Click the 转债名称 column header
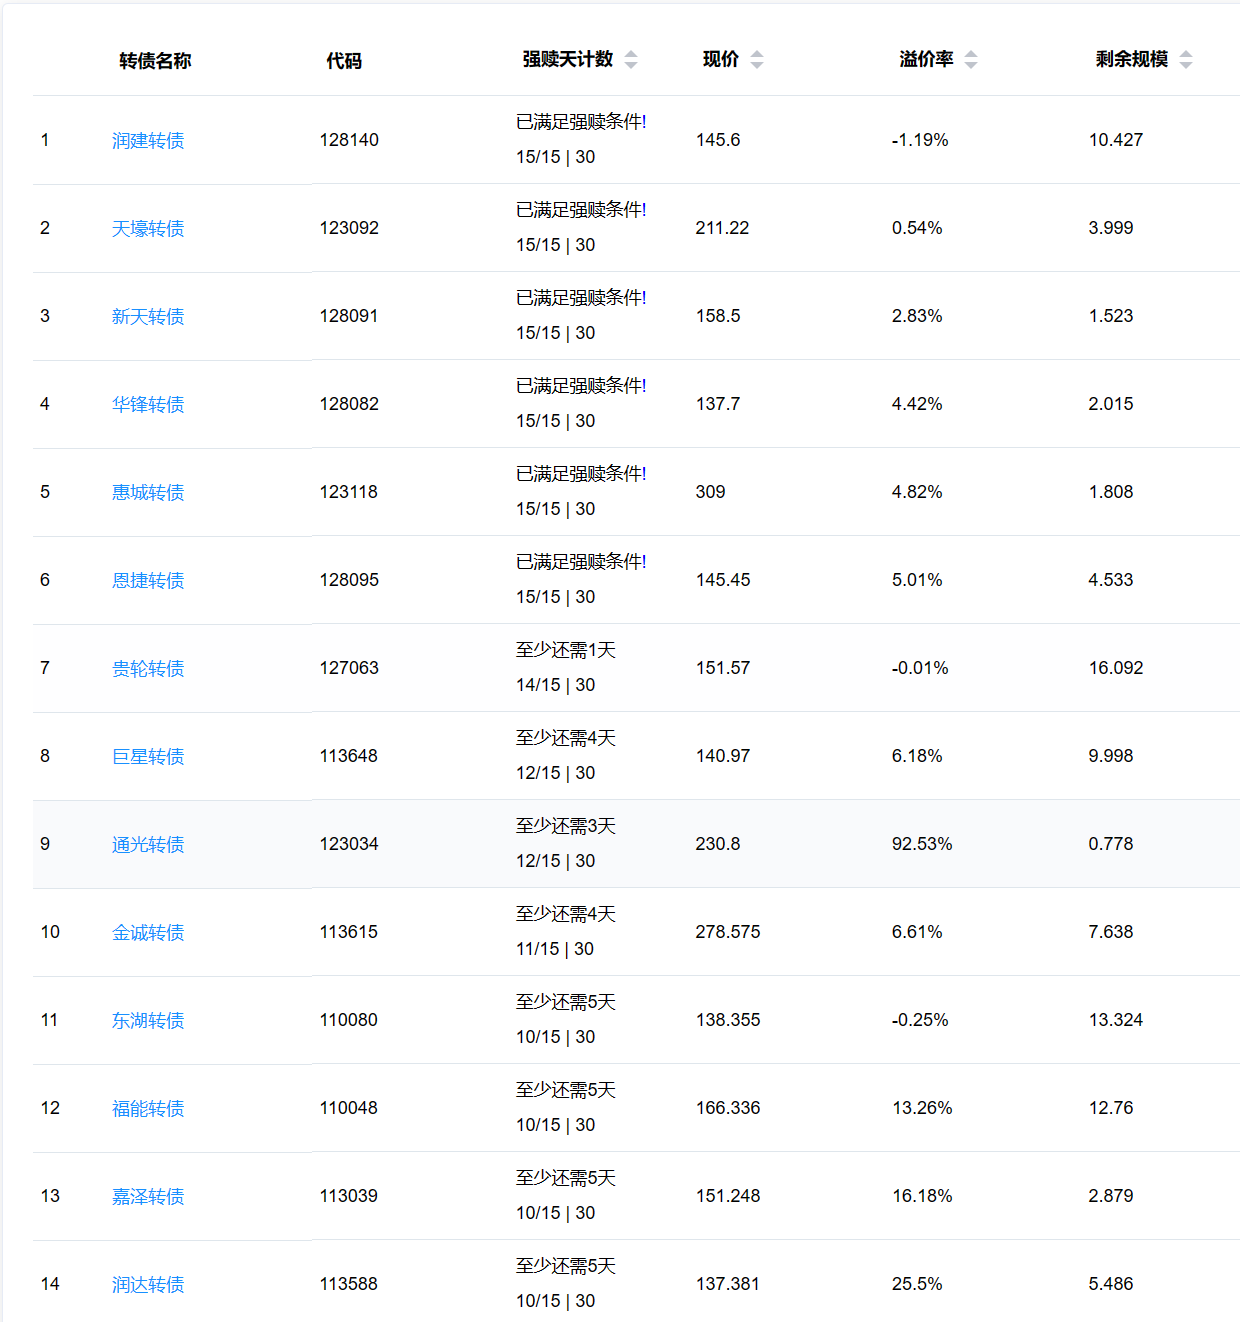The image size is (1240, 1322). [155, 61]
